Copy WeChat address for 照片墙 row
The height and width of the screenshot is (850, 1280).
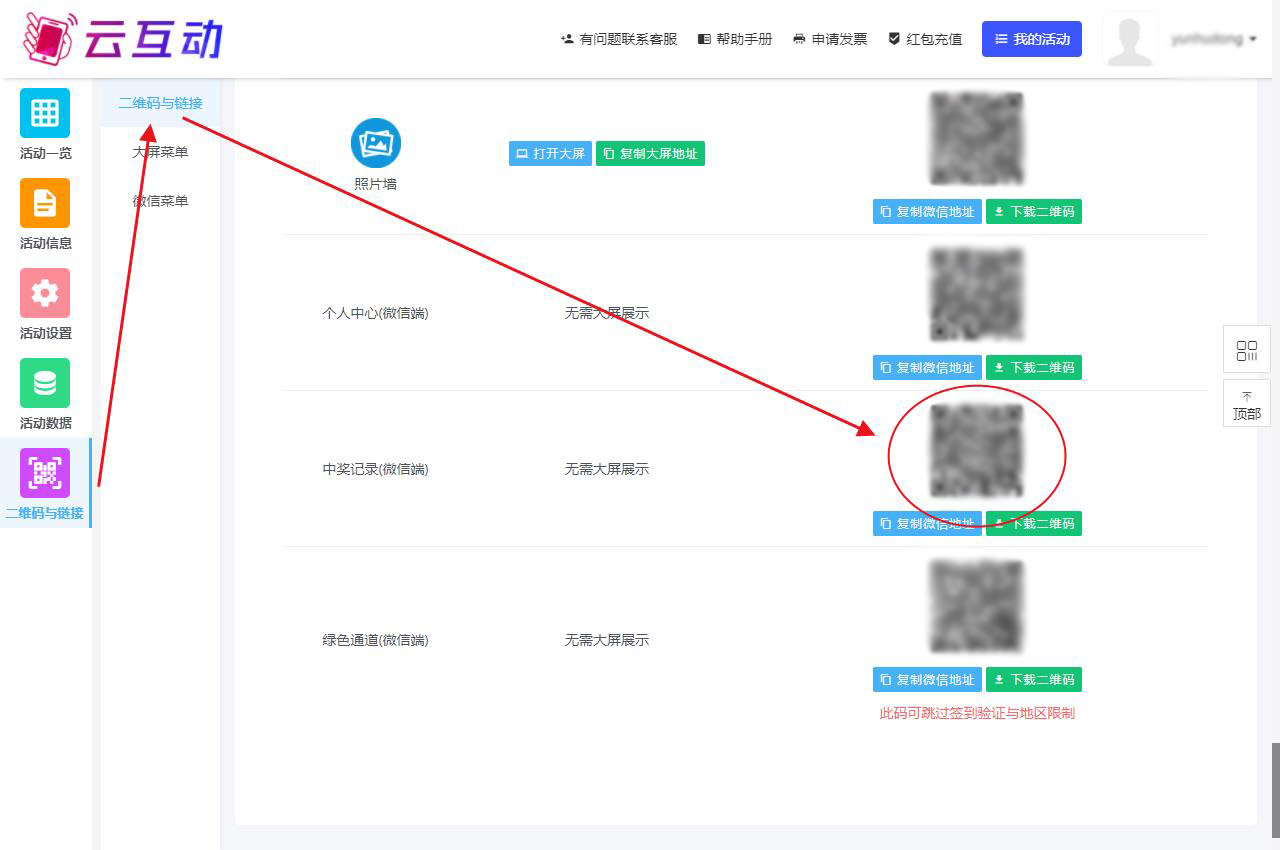pyautogui.click(x=927, y=212)
